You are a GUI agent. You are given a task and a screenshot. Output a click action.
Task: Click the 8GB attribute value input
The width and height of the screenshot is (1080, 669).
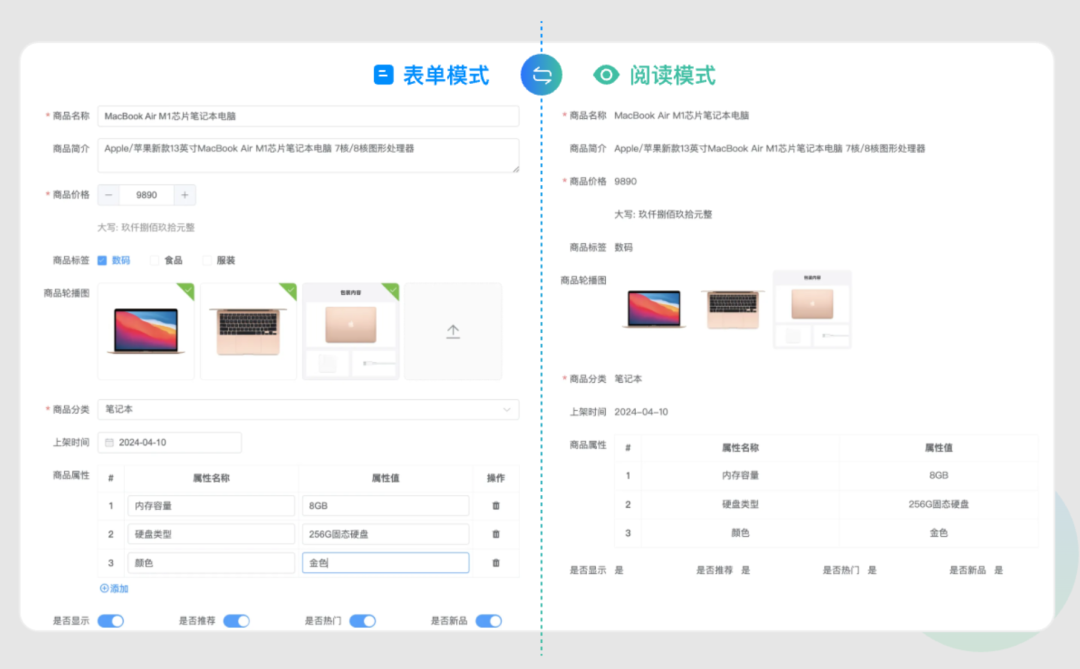tap(386, 506)
